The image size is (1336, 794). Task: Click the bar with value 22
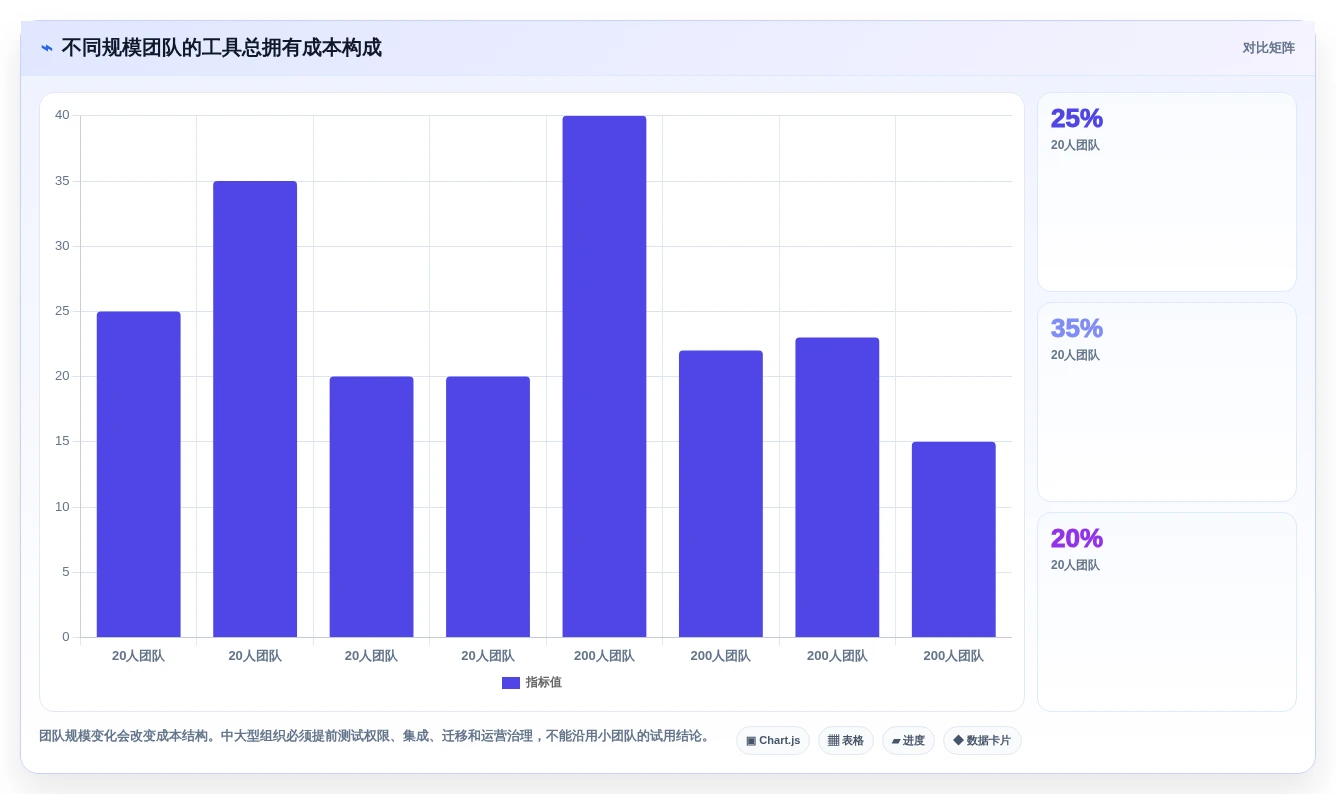coord(720,494)
